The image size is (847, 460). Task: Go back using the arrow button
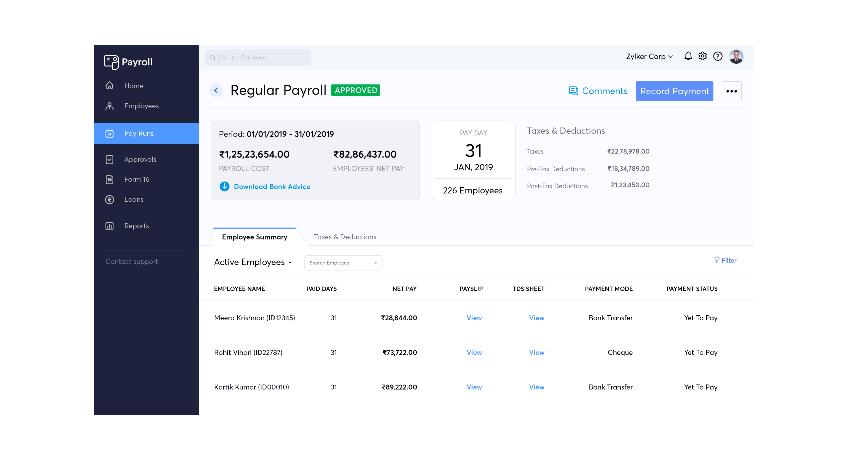[x=216, y=91]
